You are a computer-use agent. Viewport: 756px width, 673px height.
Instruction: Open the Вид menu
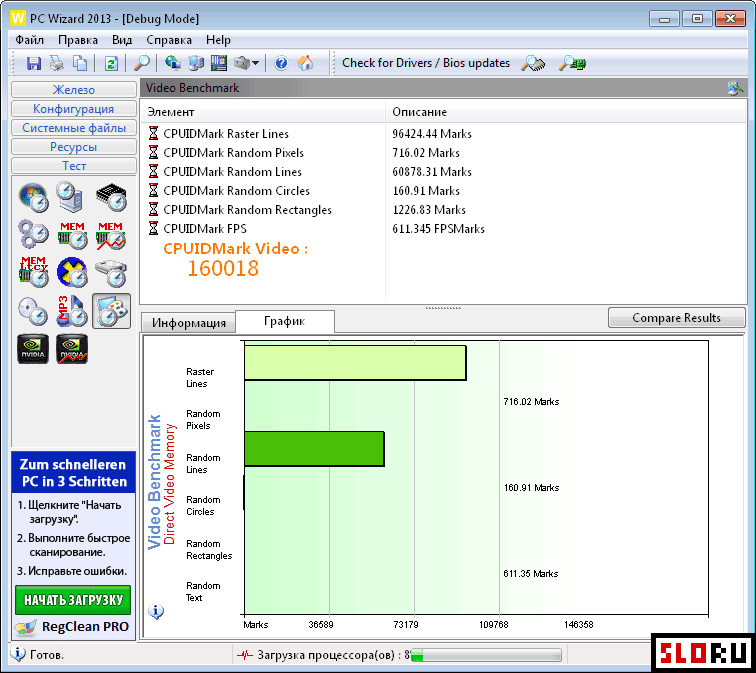122,40
